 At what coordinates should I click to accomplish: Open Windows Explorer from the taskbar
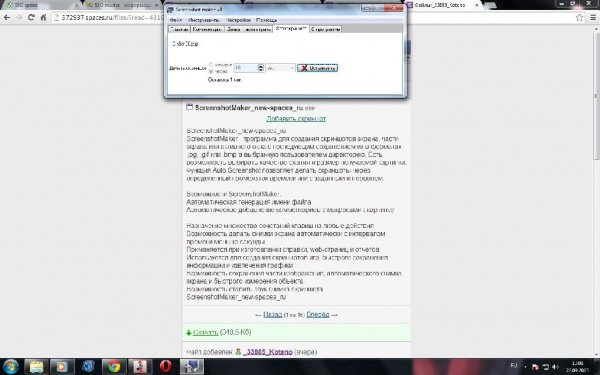[x=36, y=367]
